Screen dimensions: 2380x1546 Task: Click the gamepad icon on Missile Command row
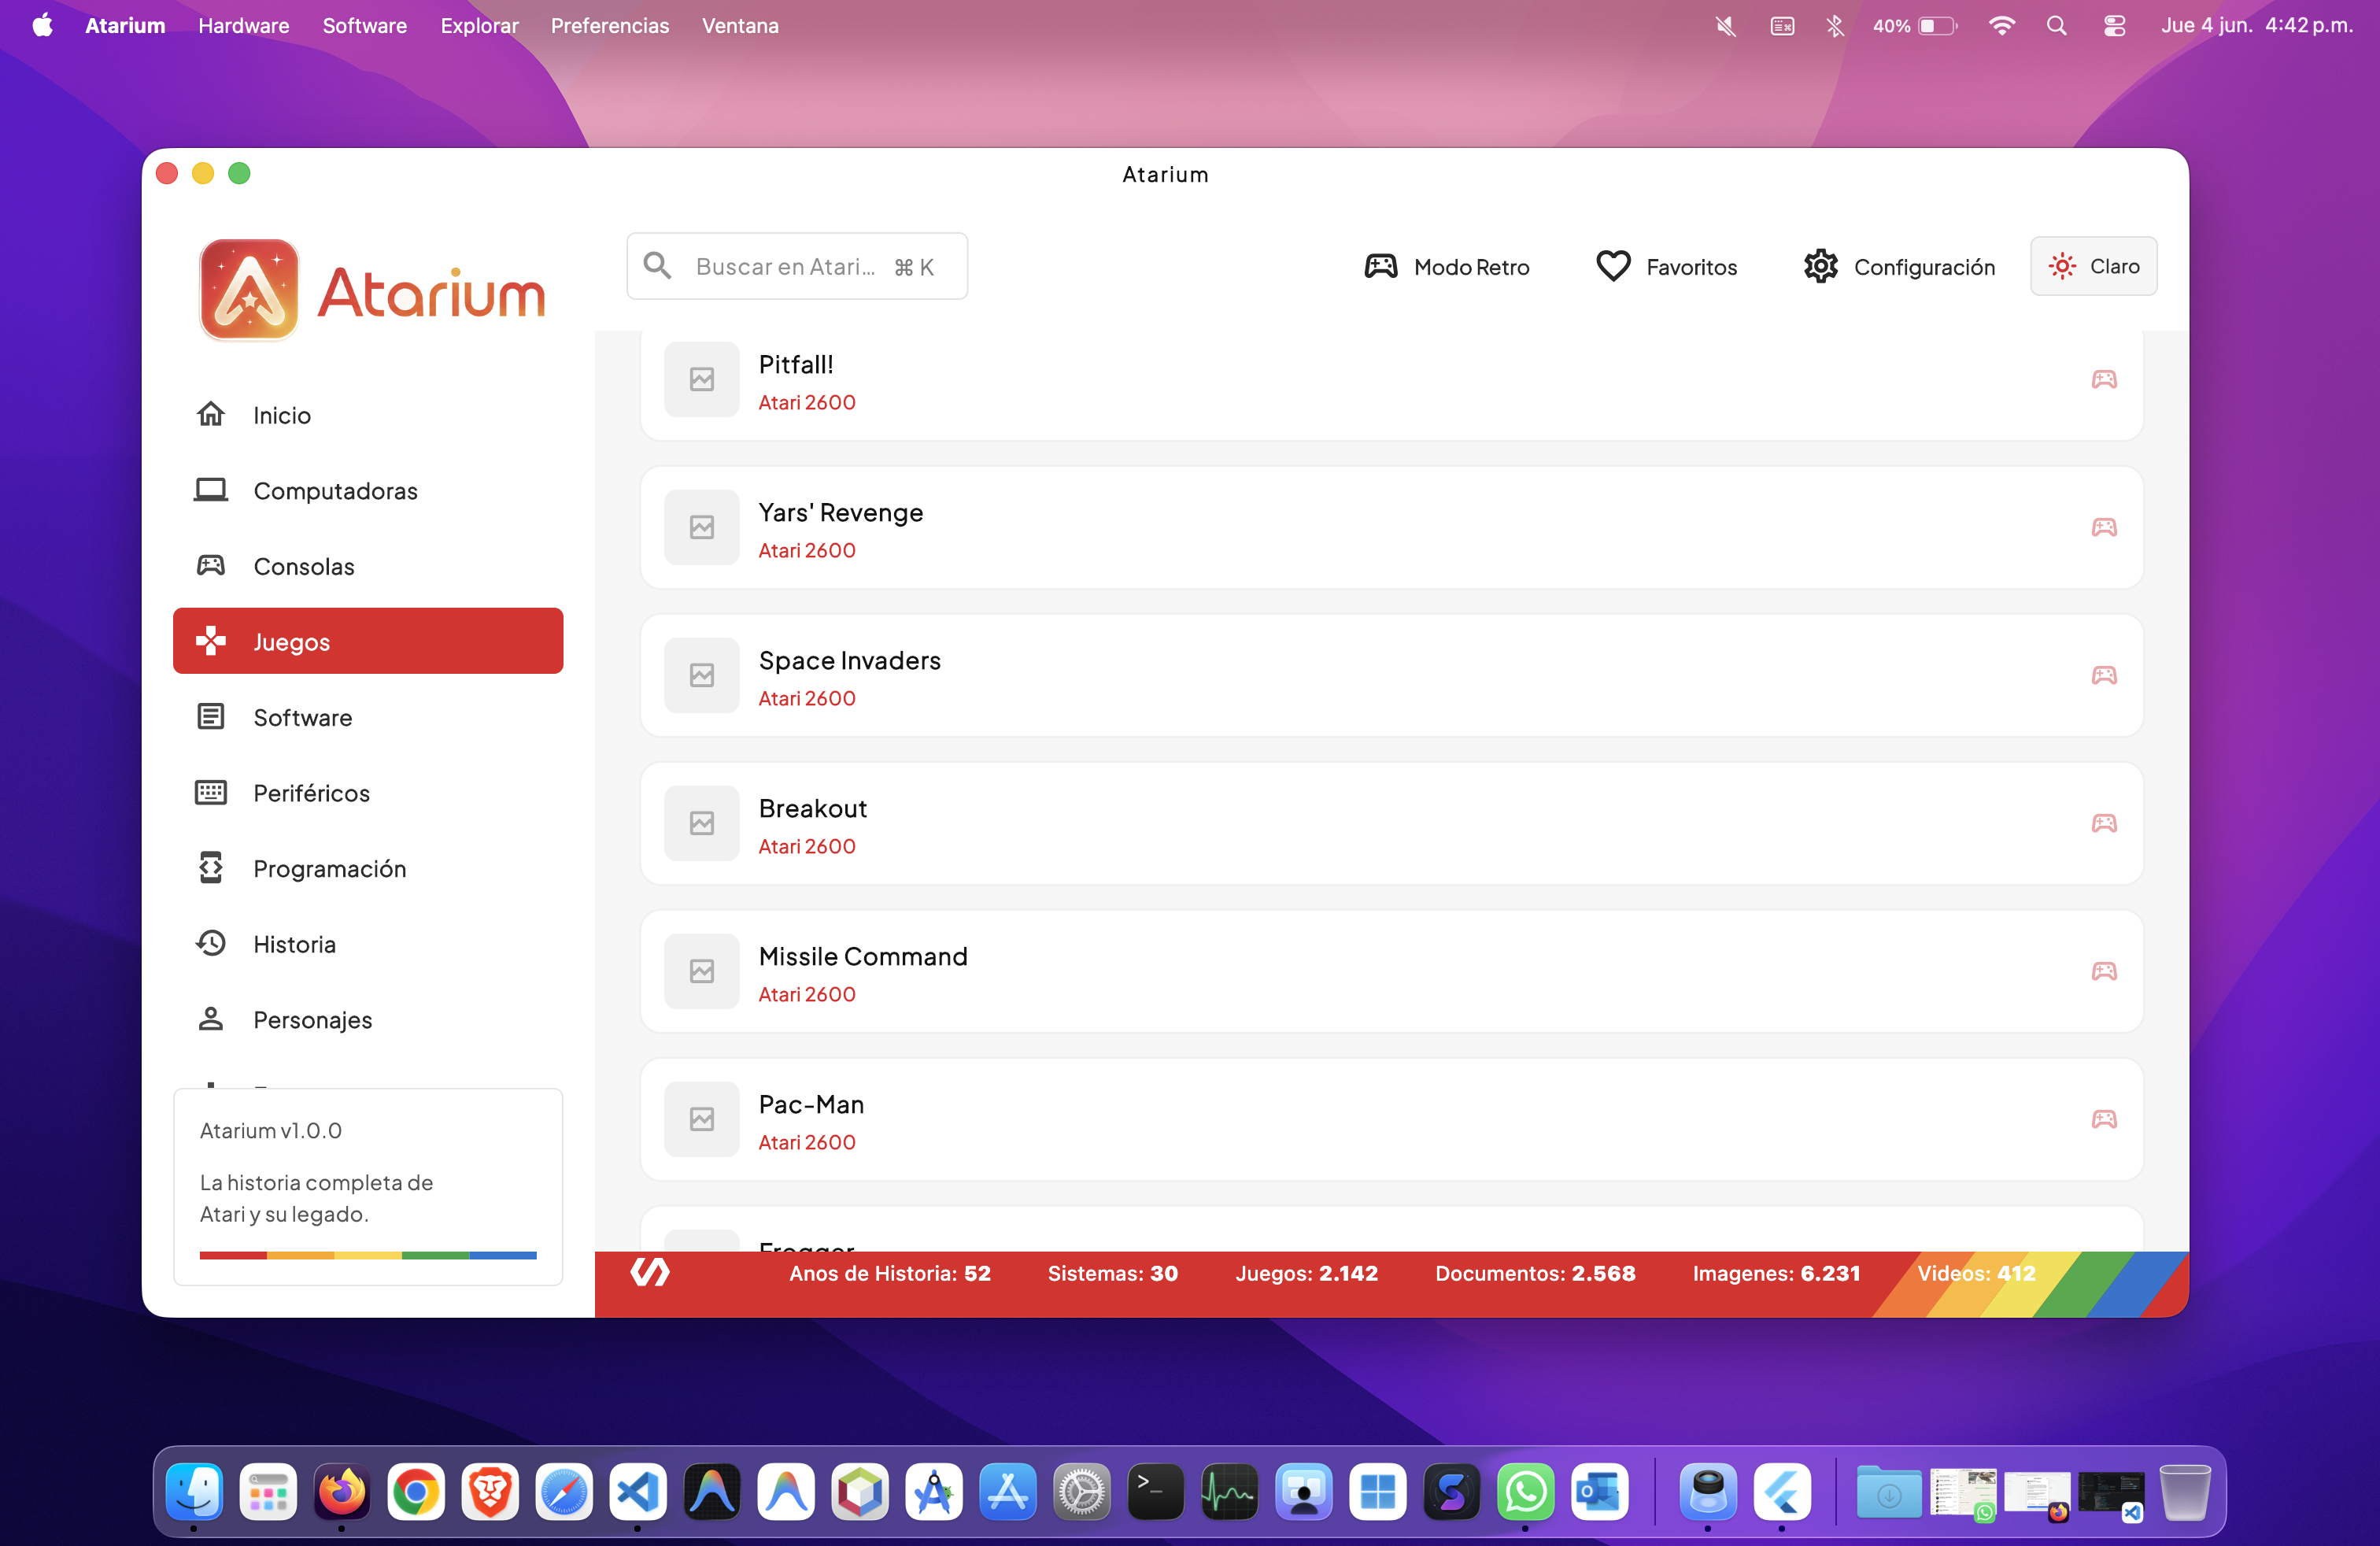click(x=2104, y=971)
